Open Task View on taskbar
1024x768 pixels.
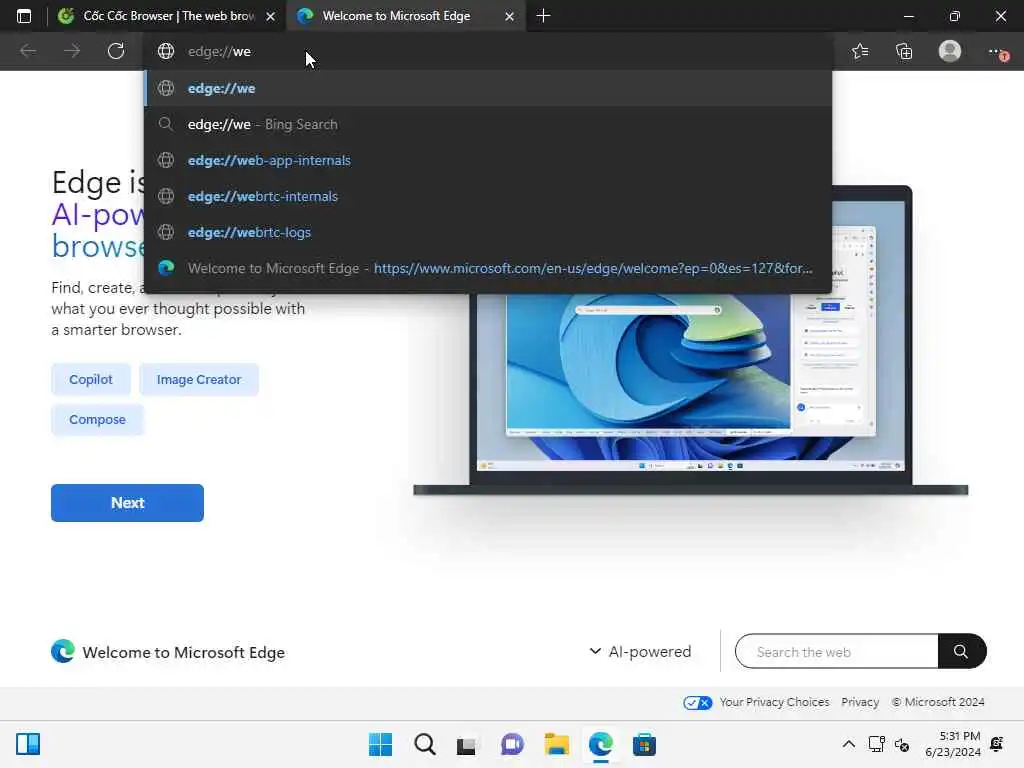click(466, 744)
